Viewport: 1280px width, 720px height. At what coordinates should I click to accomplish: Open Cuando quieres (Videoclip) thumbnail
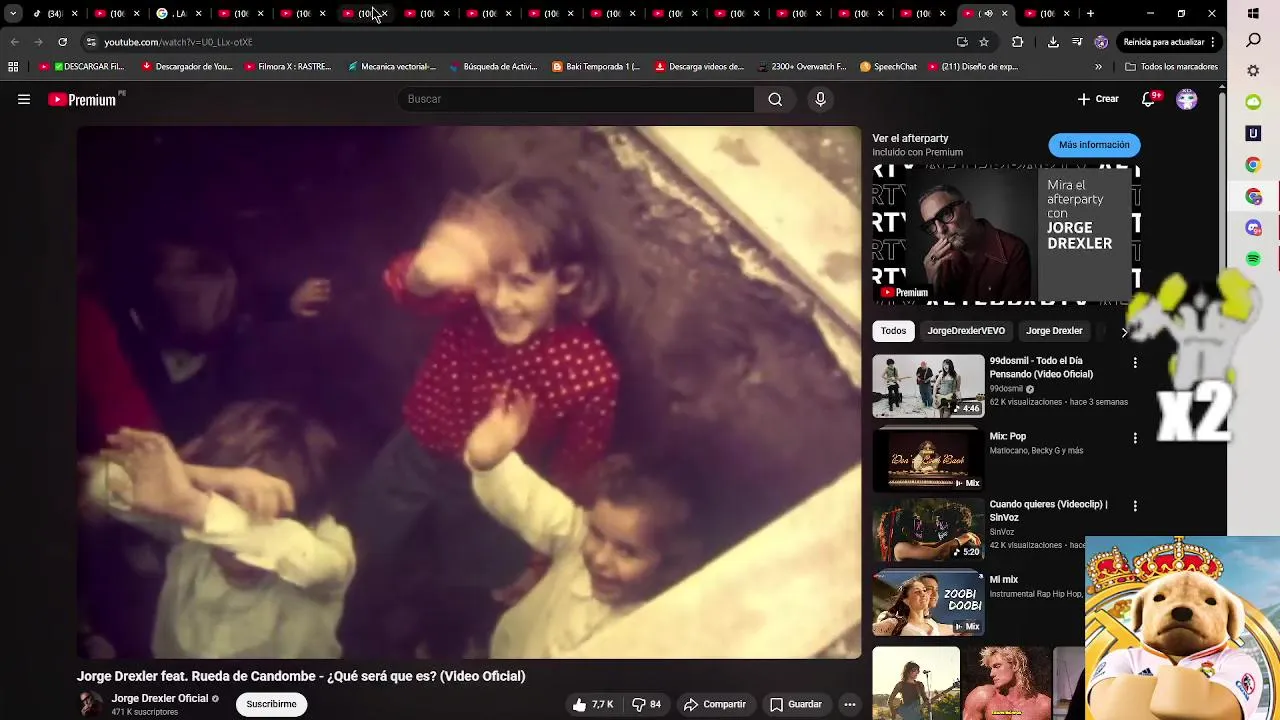pyautogui.click(x=928, y=530)
